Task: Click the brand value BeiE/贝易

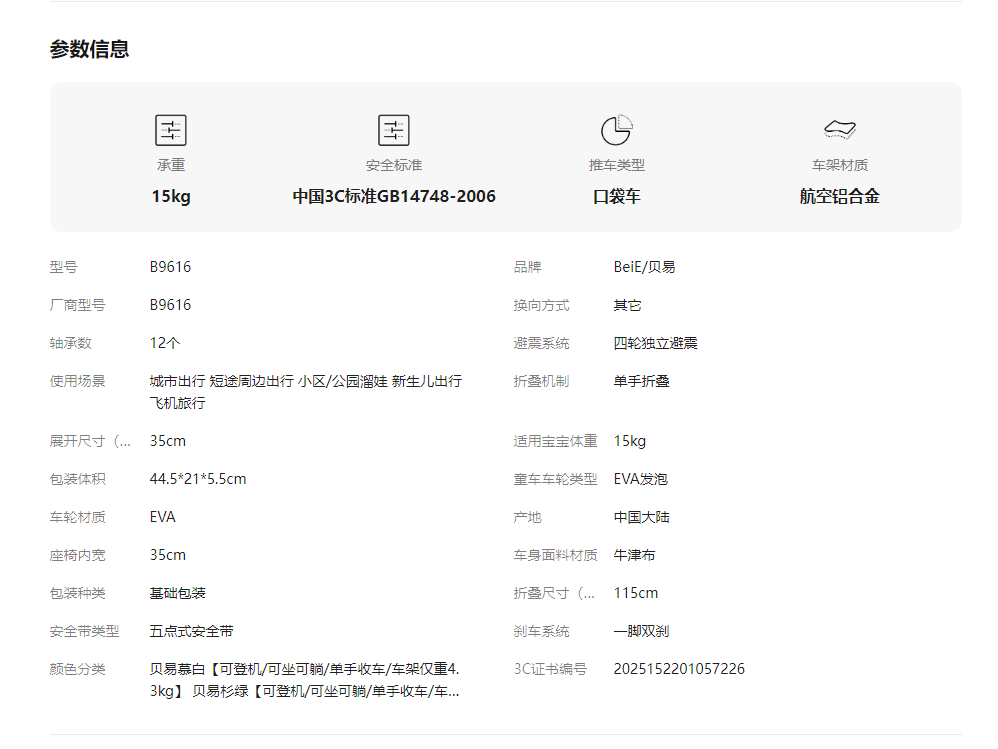Action: [644, 267]
